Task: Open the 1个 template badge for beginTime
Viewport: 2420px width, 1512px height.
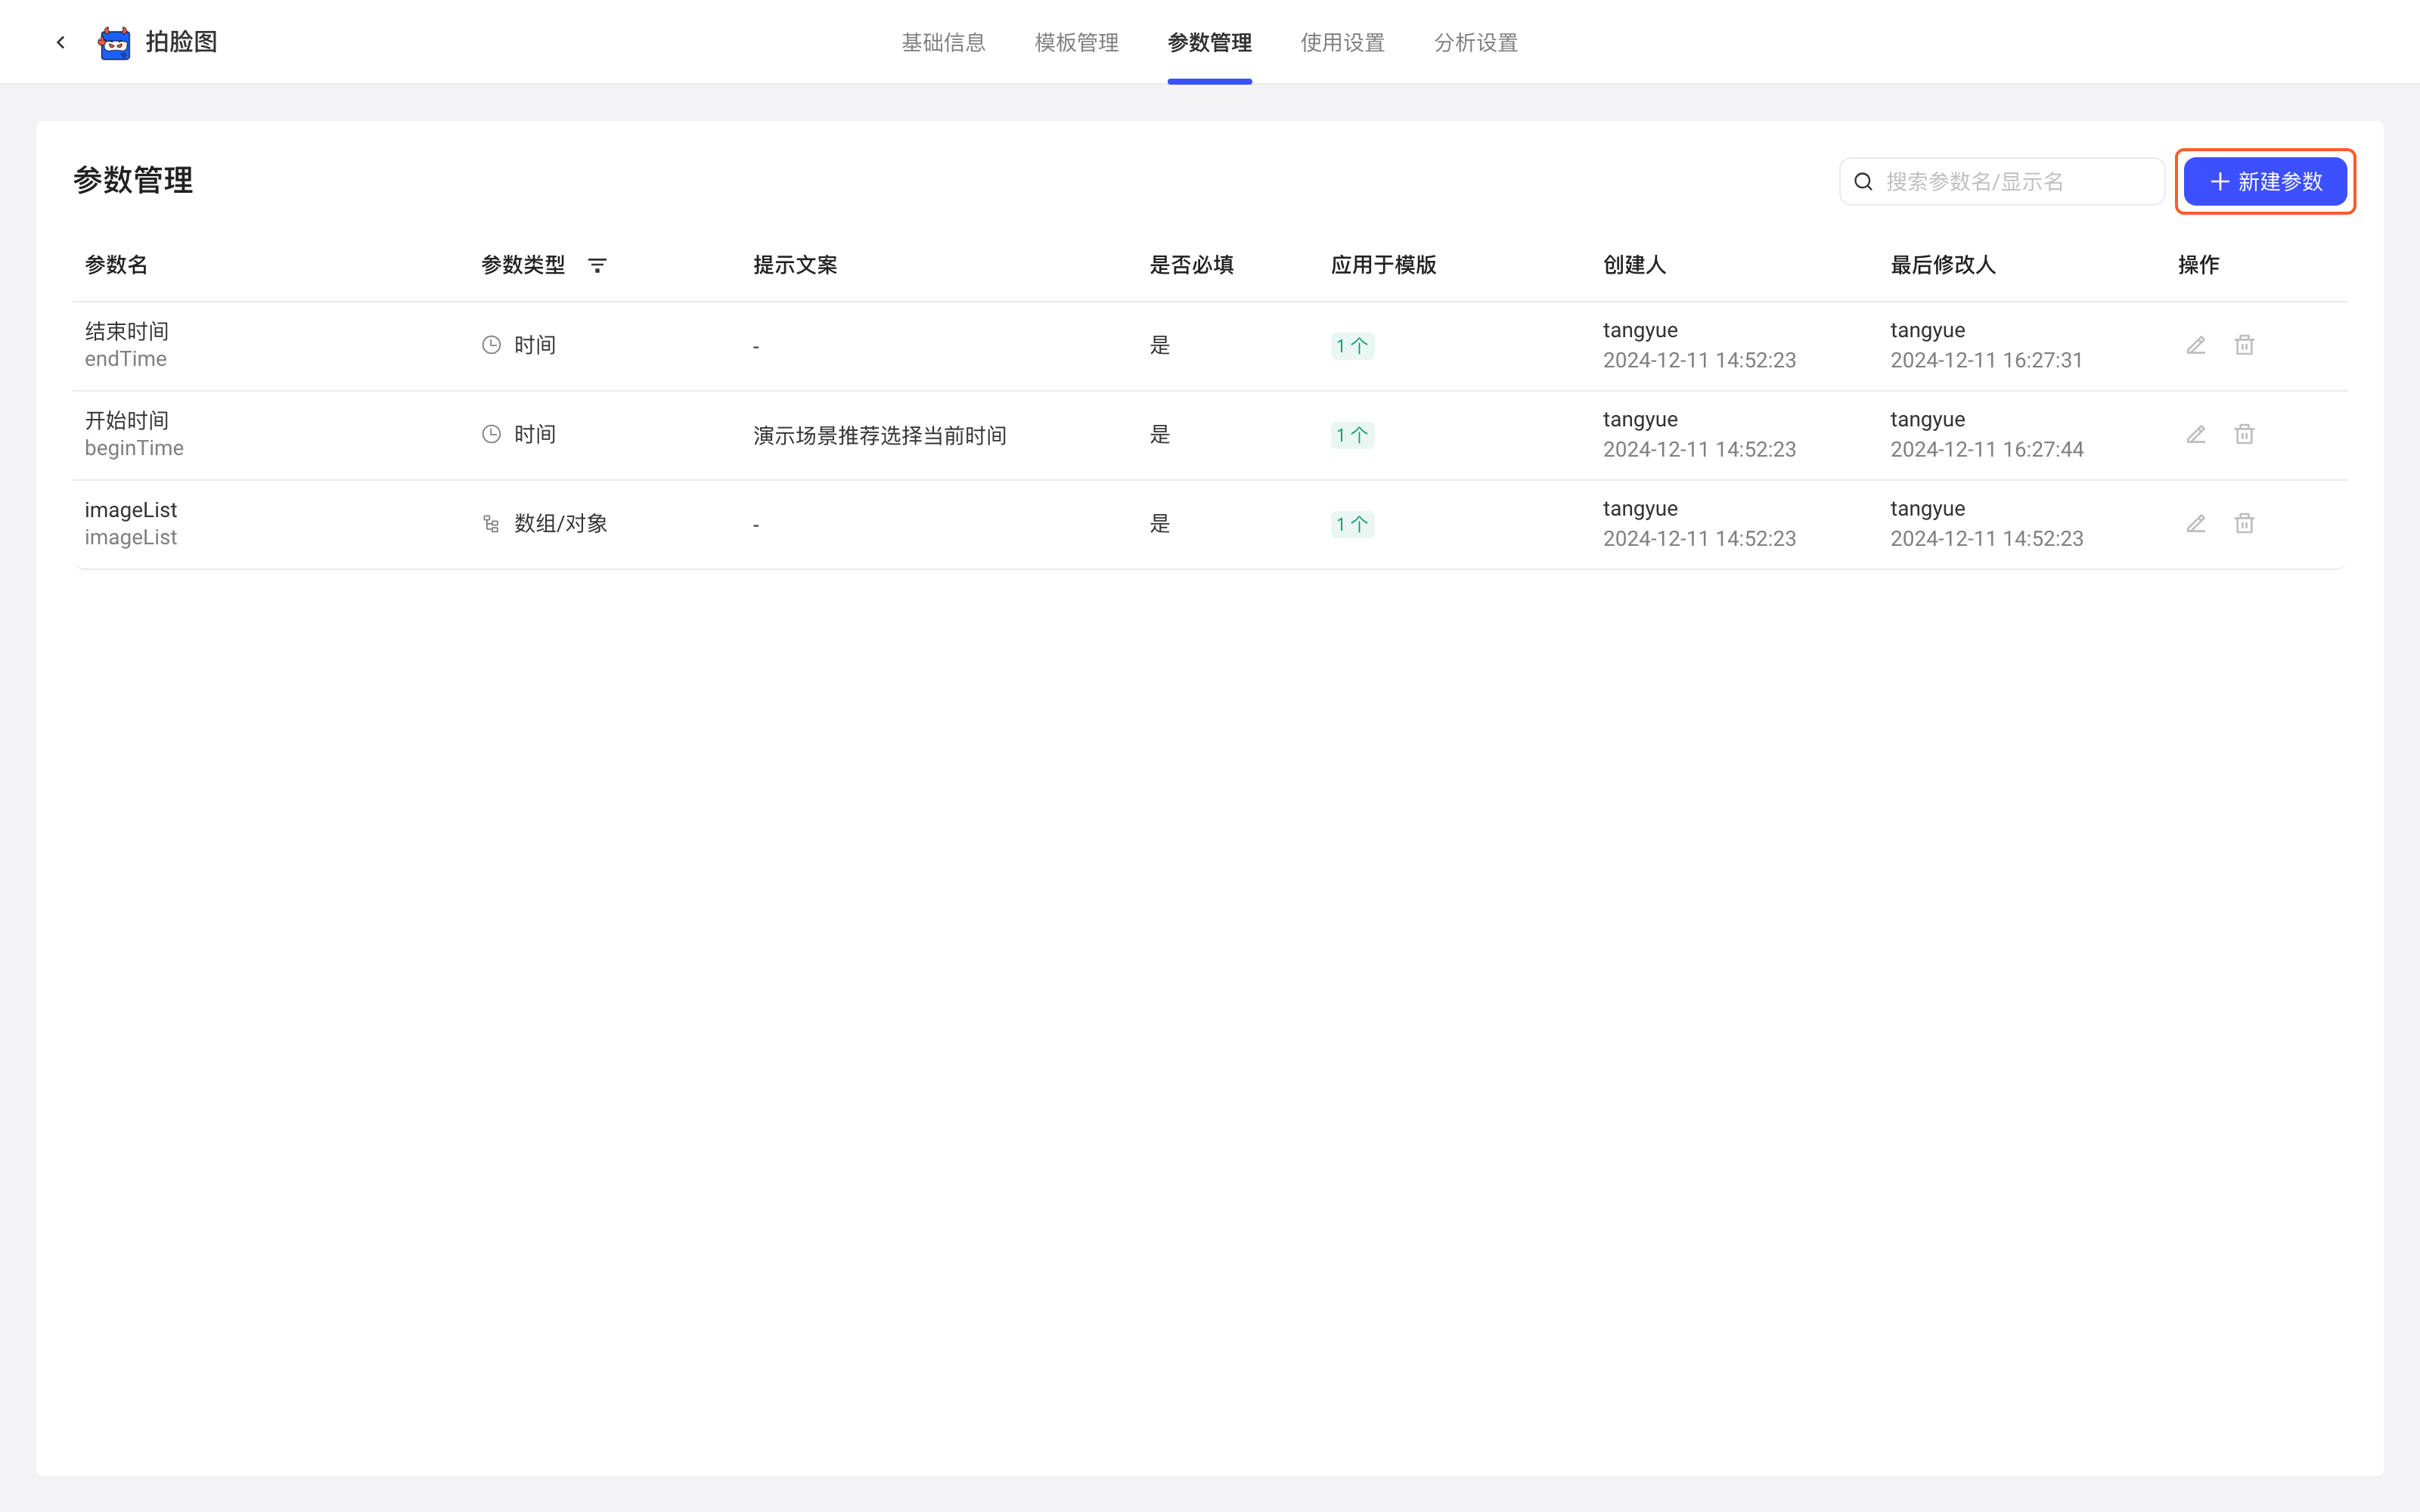Action: coord(1352,435)
